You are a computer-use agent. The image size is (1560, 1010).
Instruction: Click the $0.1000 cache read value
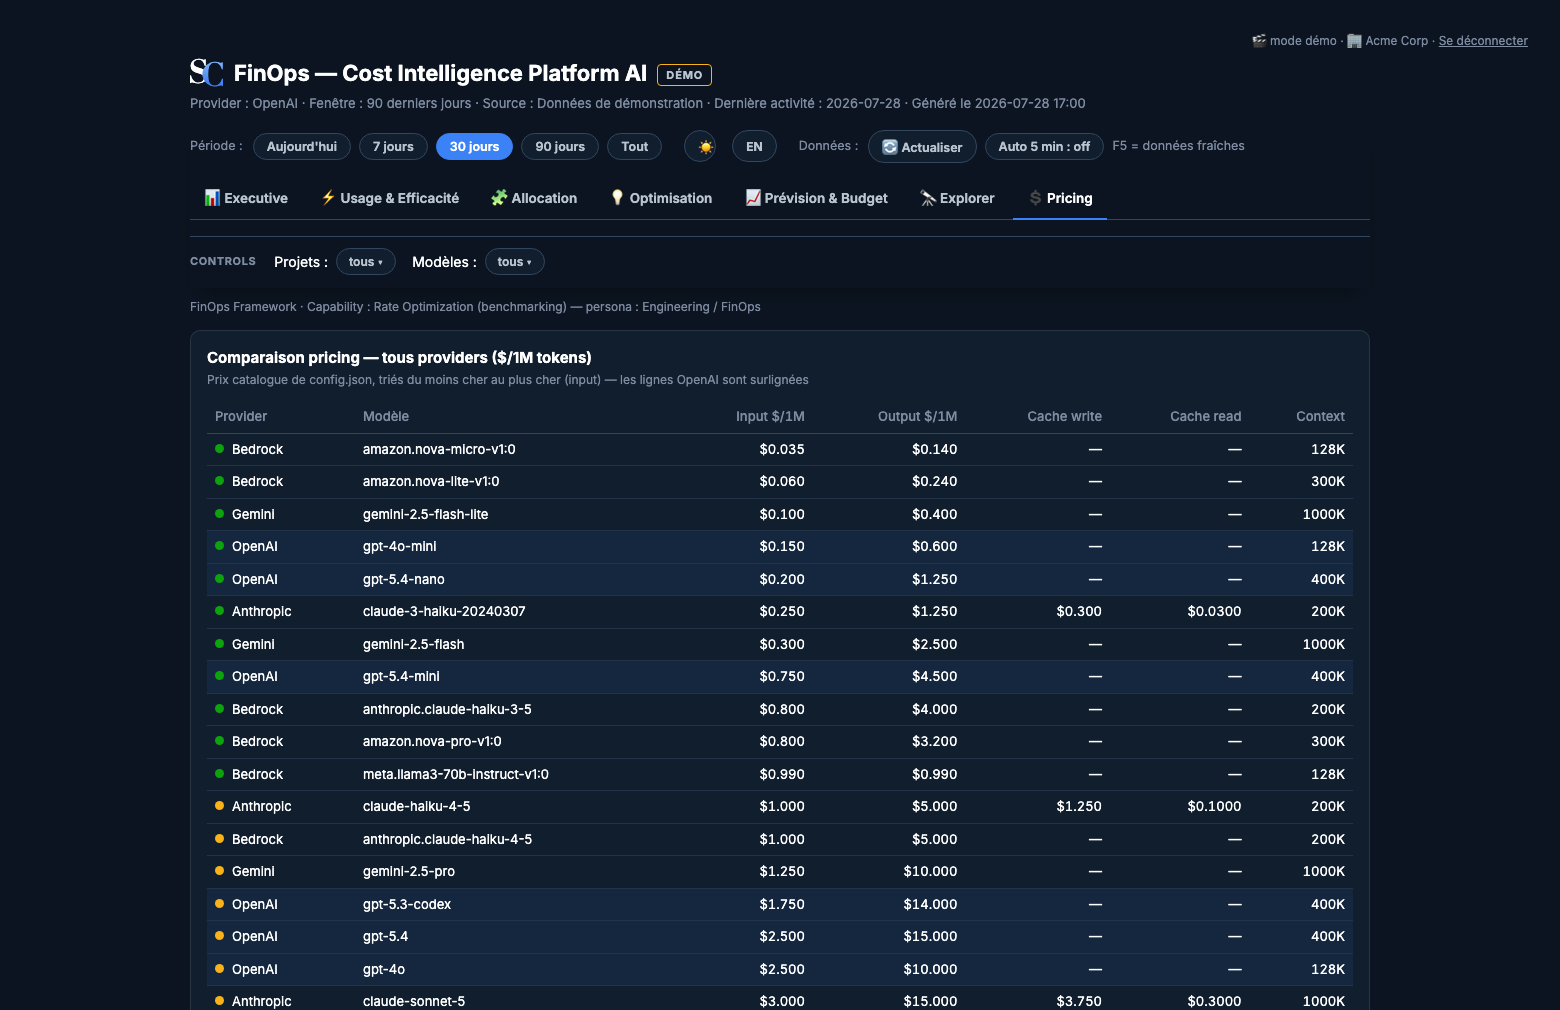(1214, 806)
